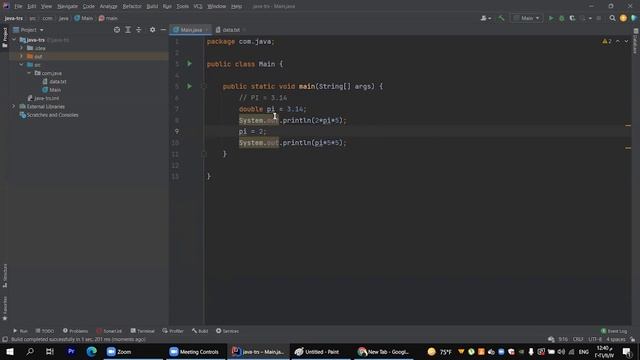Click line 9 code text pi = 2
This screenshot has width=640, height=360.
click(x=252, y=131)
